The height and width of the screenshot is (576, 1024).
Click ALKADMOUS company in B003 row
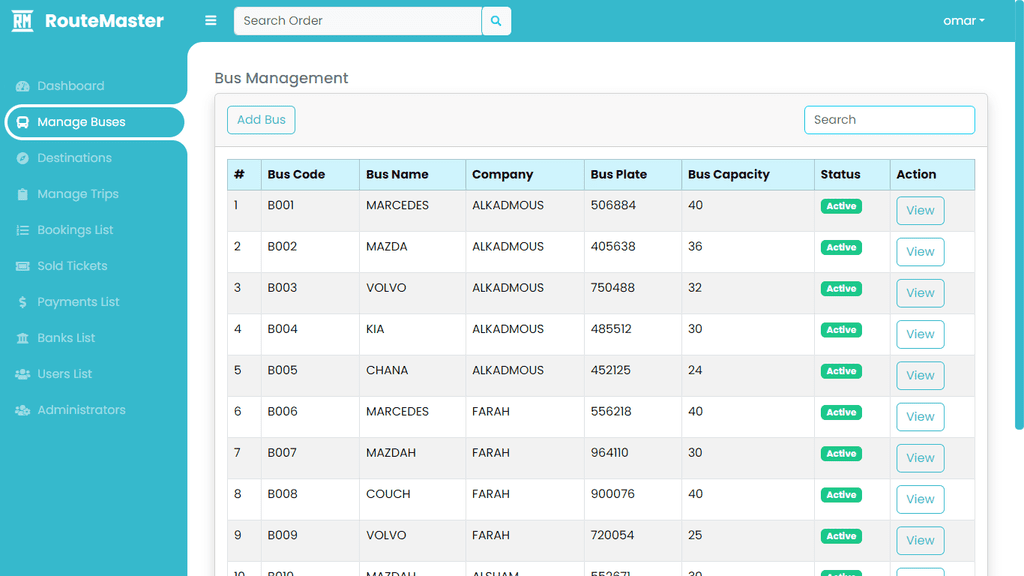click(507, 287)
